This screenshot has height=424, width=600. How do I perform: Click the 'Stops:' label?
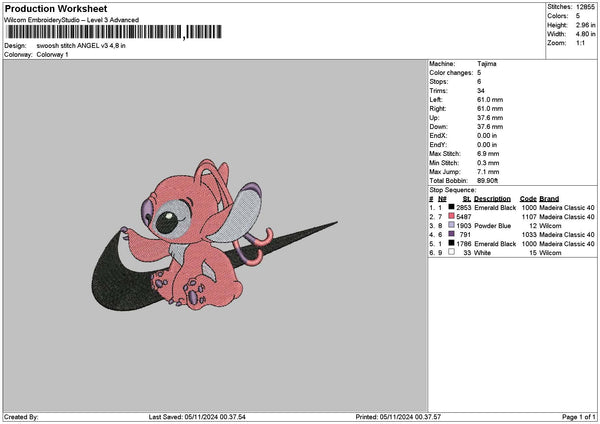439,82
